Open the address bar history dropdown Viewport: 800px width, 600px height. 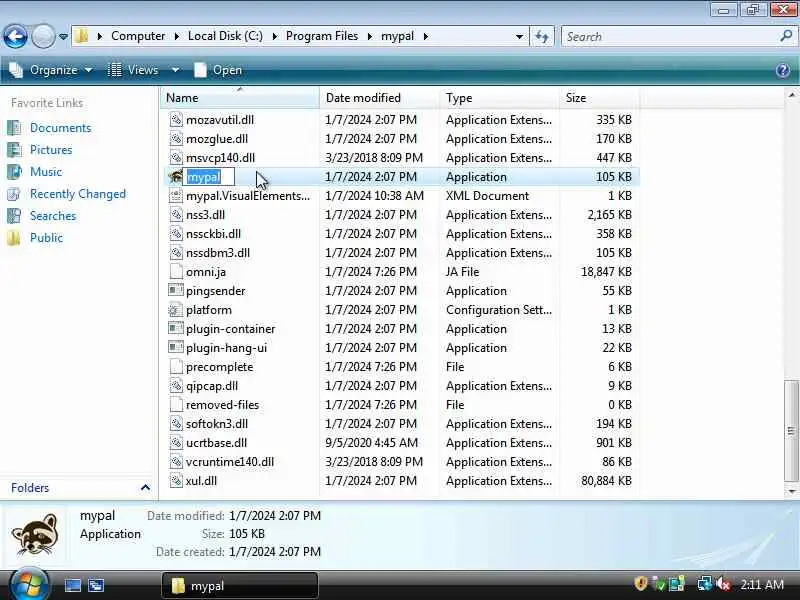click(x=519, y=37)
